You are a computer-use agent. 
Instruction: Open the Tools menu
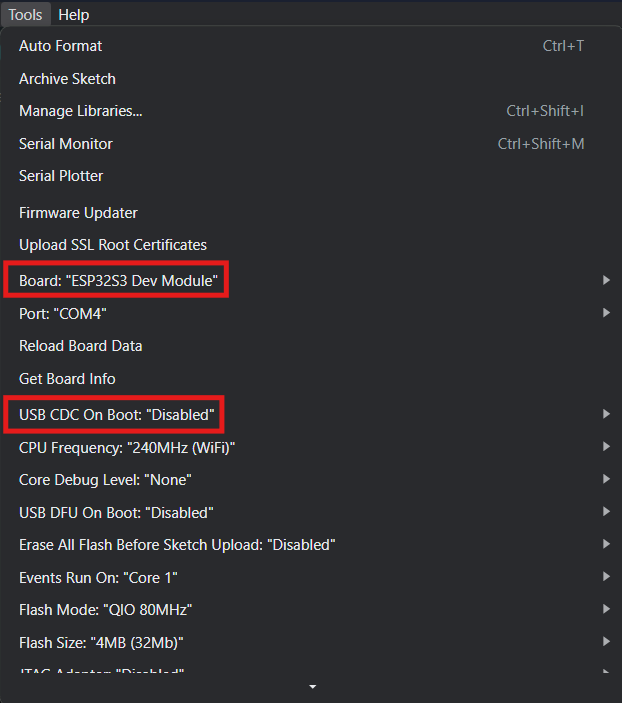click(25, 14)
